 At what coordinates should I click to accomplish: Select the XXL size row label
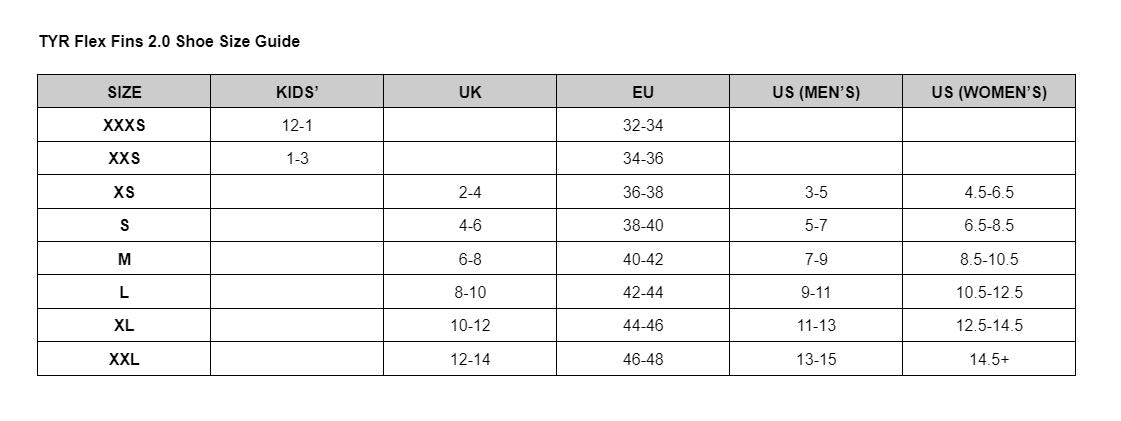click(124, 359)
